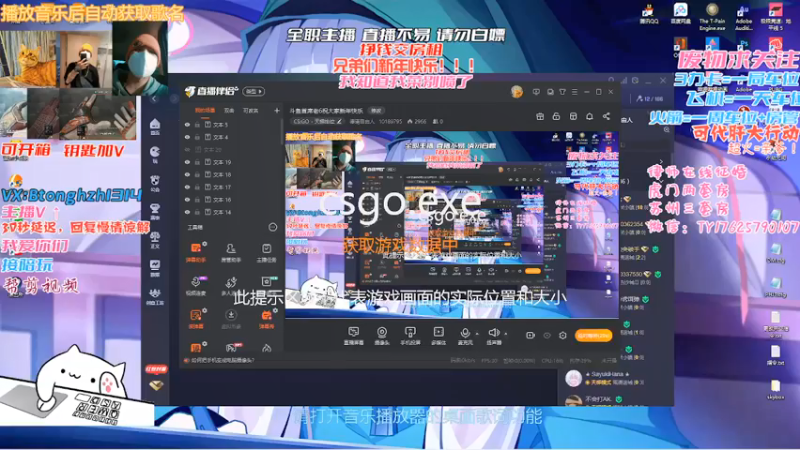The height and width of the screenshot is (450, 800).
Task: Click the padlock icon above preview
Action: point(556,116)
